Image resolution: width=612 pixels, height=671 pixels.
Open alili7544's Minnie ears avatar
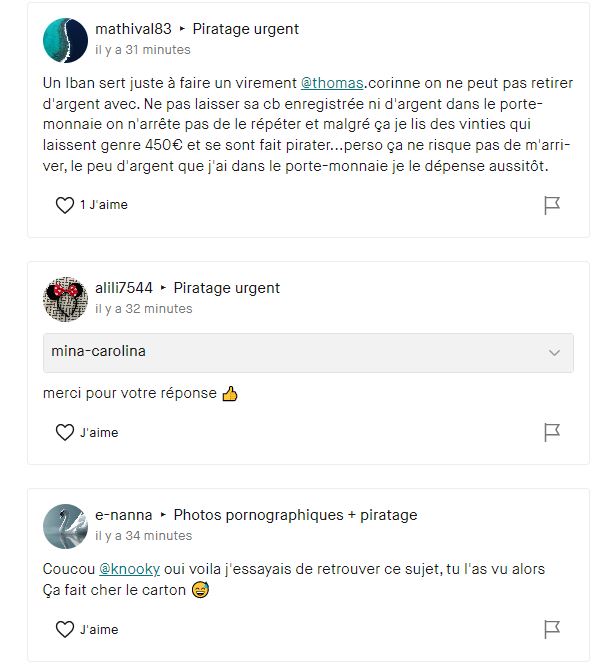click(65, 299)
